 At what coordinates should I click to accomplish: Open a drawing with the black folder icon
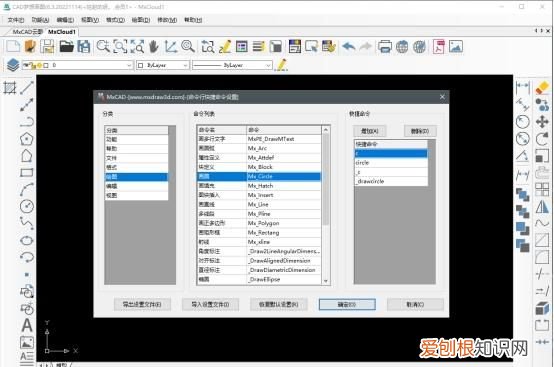tap(66, 46)
